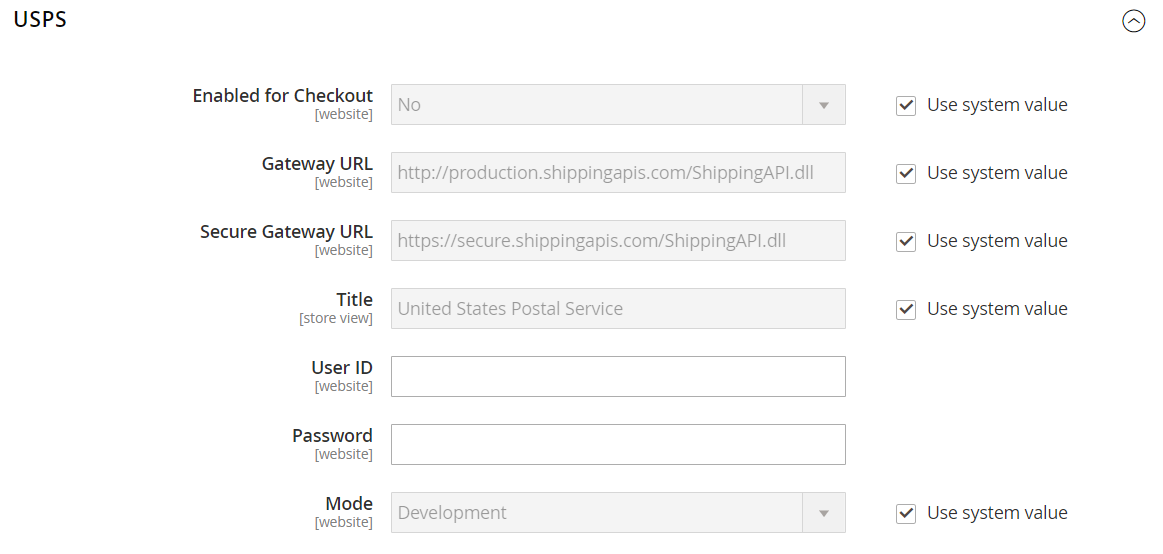Click the Gateway URL input field
The width and height of the screenshot is (1163, 554).
(618, 172)
